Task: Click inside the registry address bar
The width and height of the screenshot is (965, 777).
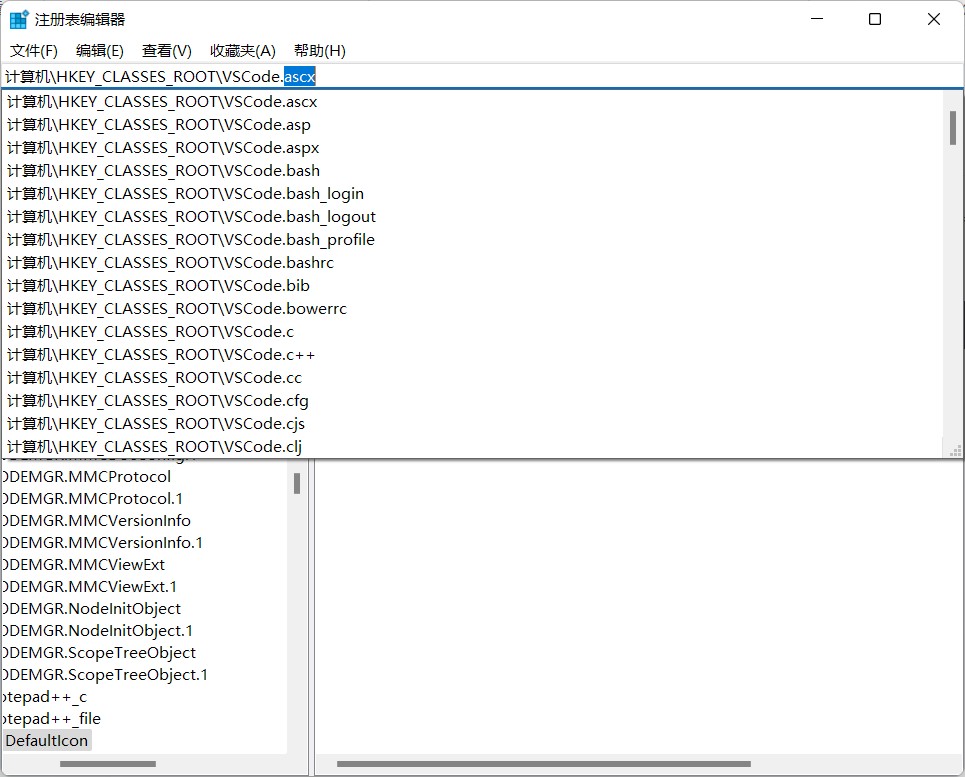Action: (x=500, y=75)
